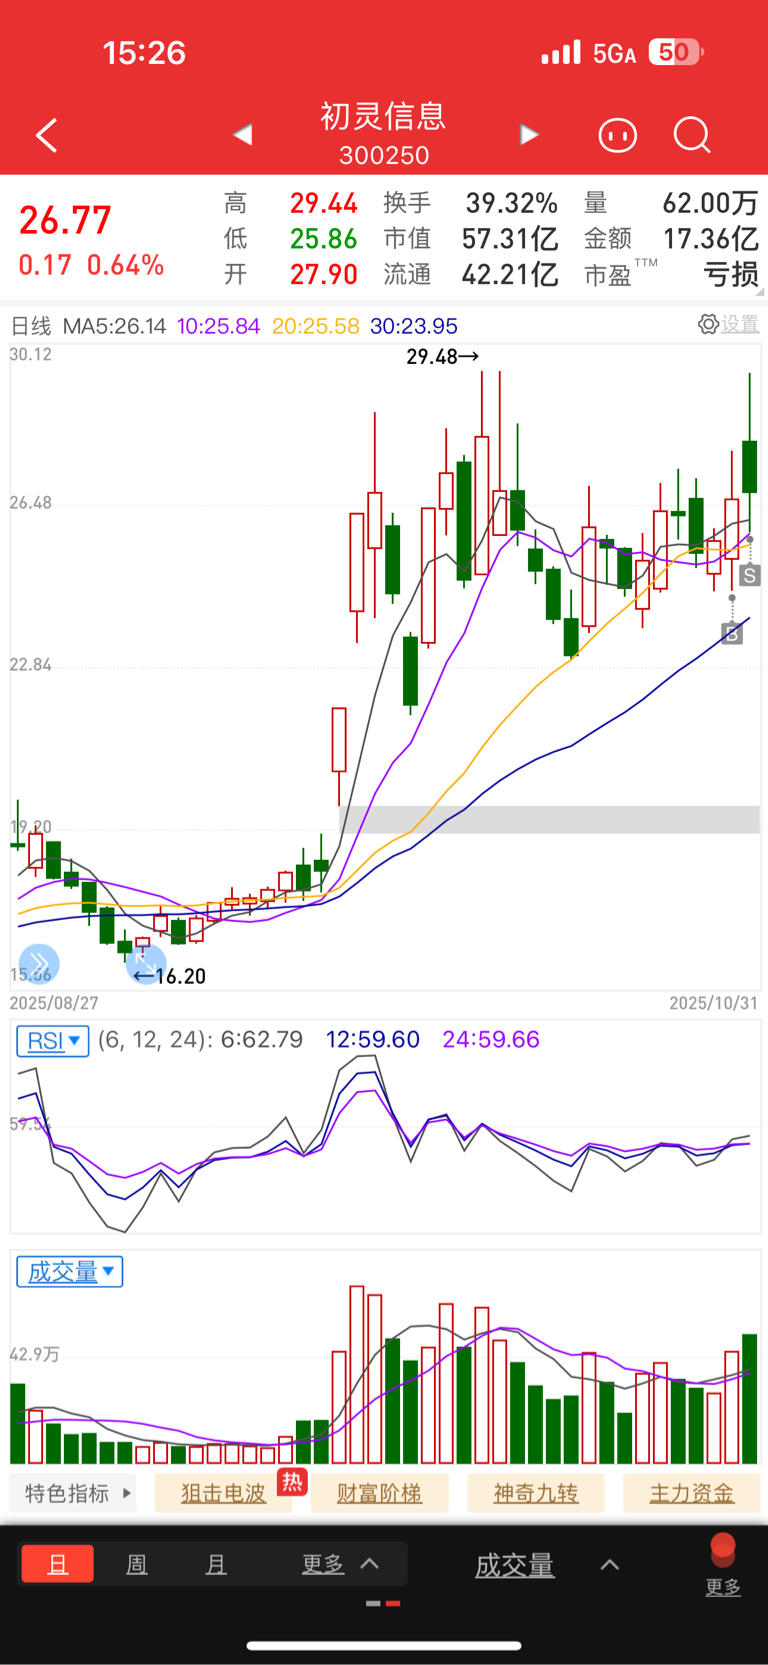
Task: Open 神奇九转 indicator
Action: (536, 1493)
